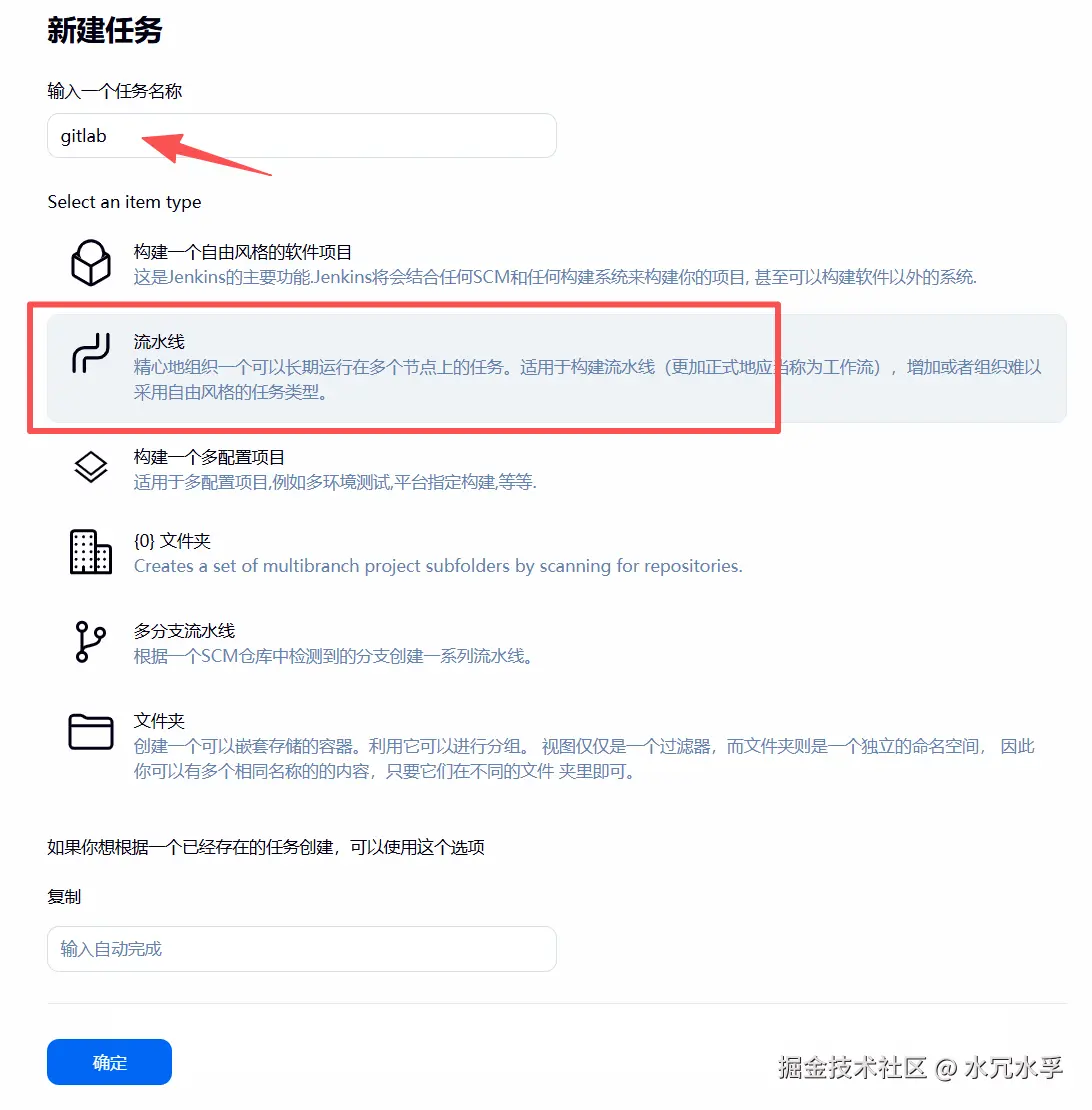Pick the {0} 文件夹 option title
The width and height of the screenshot is (1092, 1110).
pos(172,541)
